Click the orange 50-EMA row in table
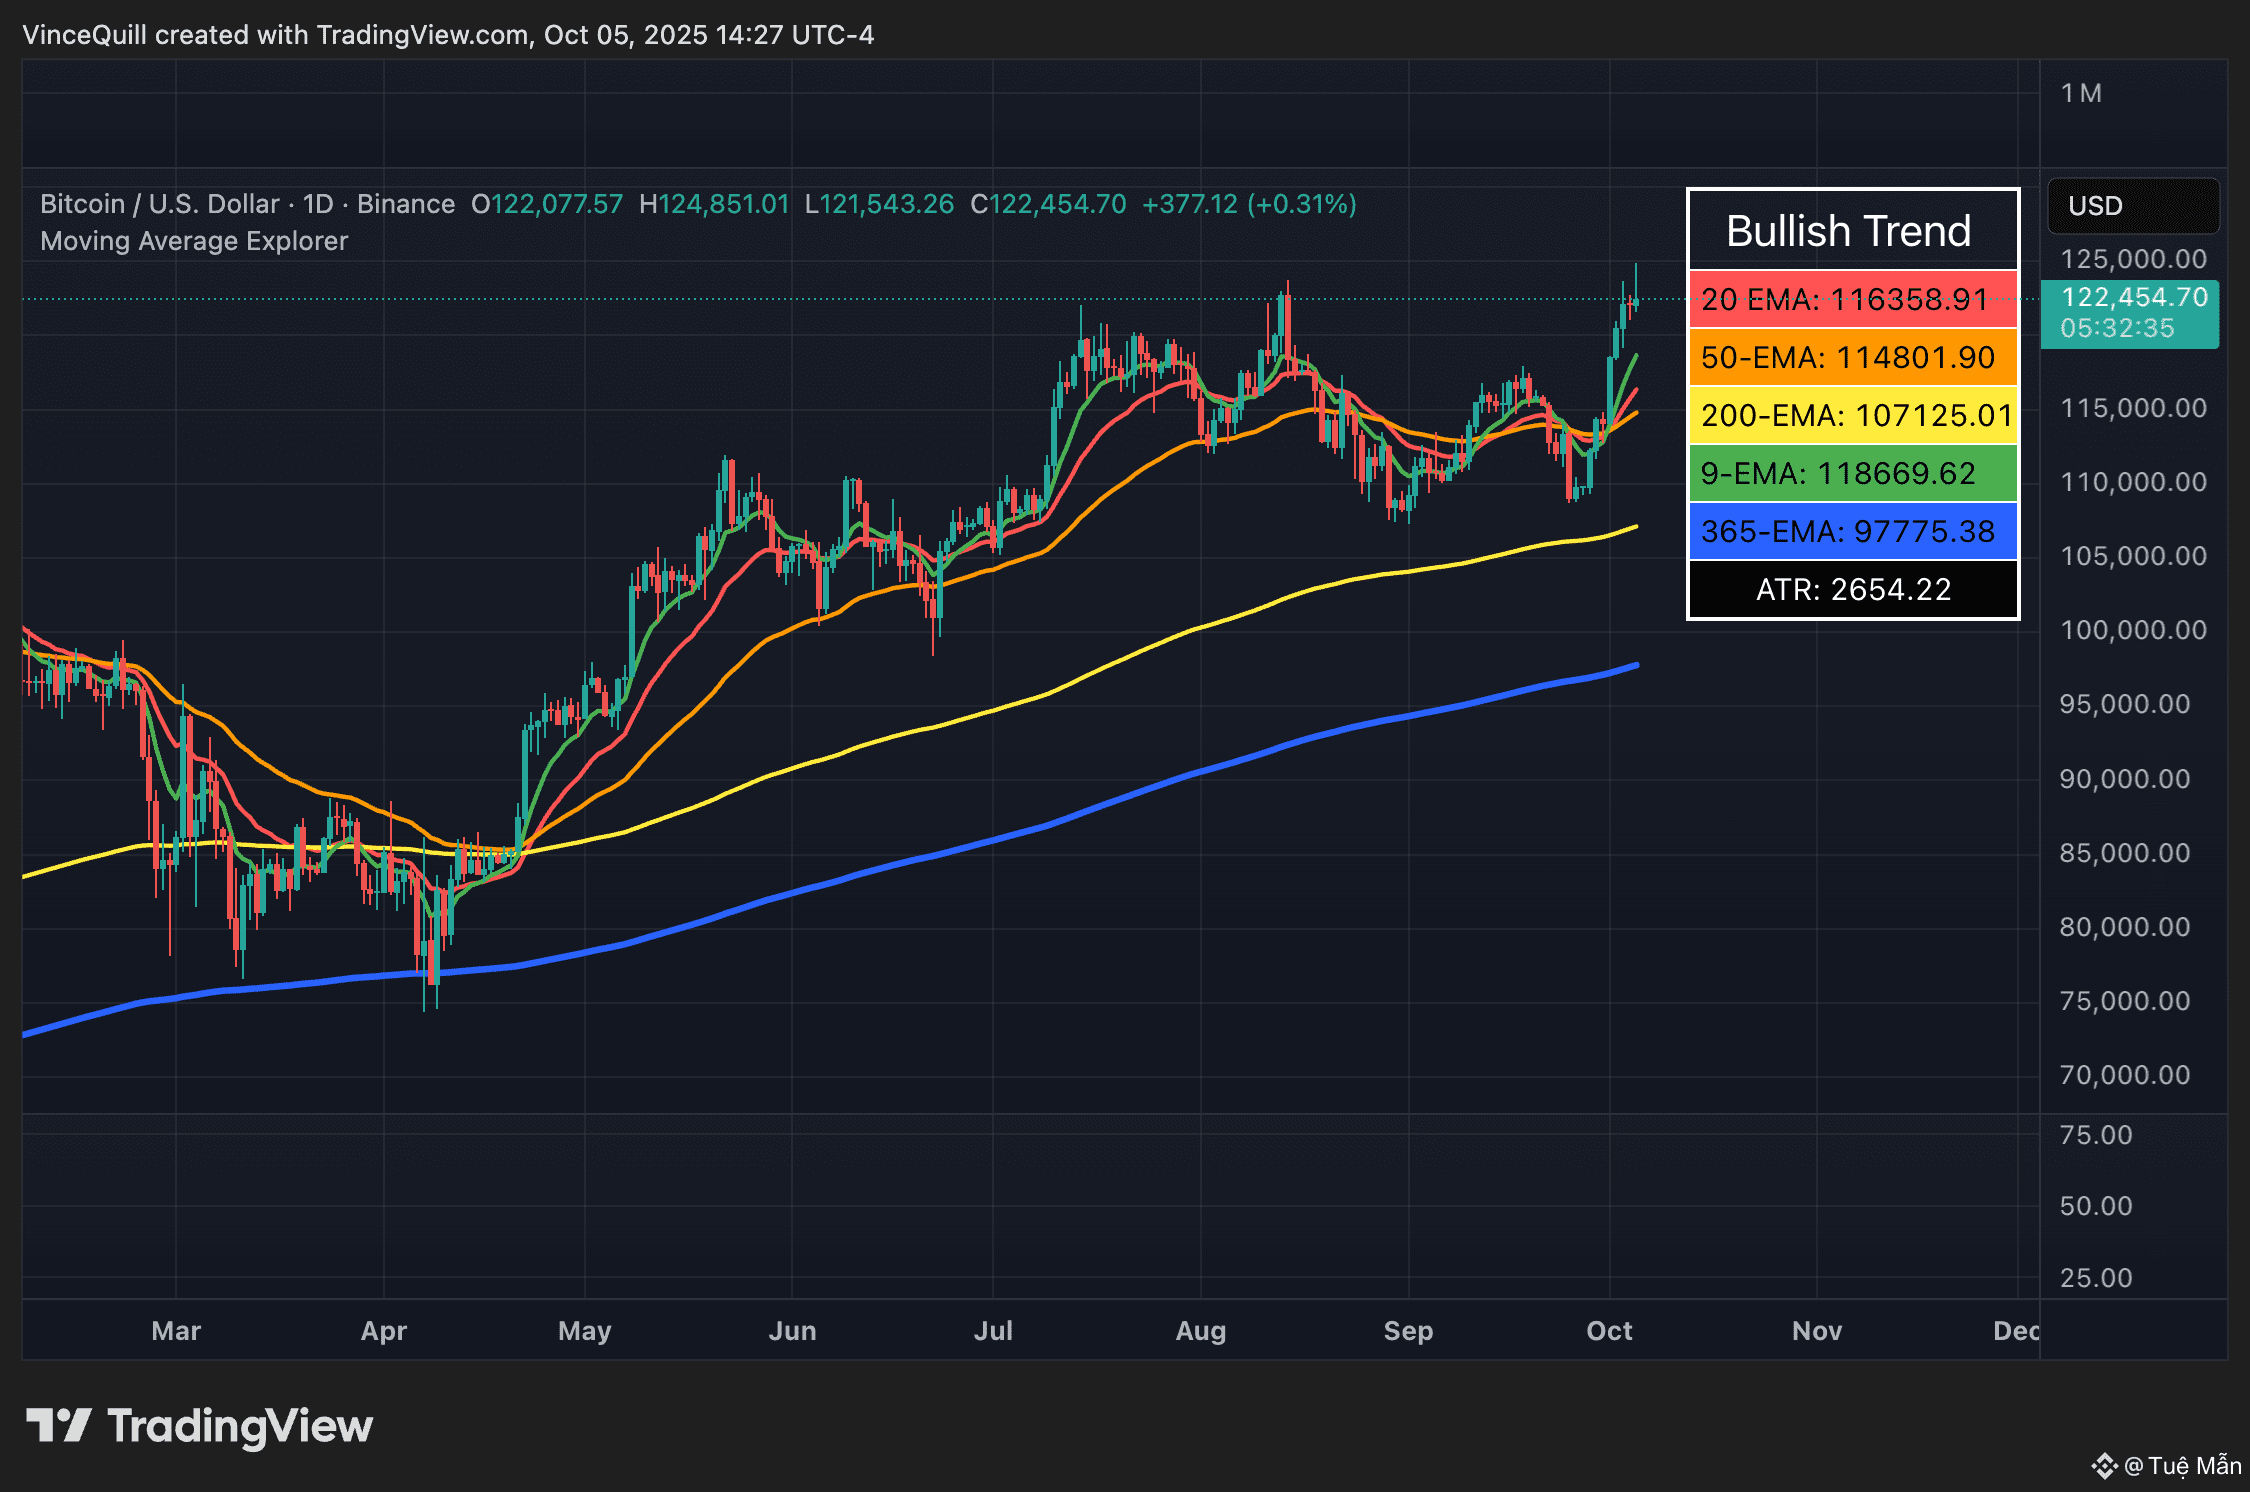Screen dimensions: 2250x1492 [x=1852, y=357]
